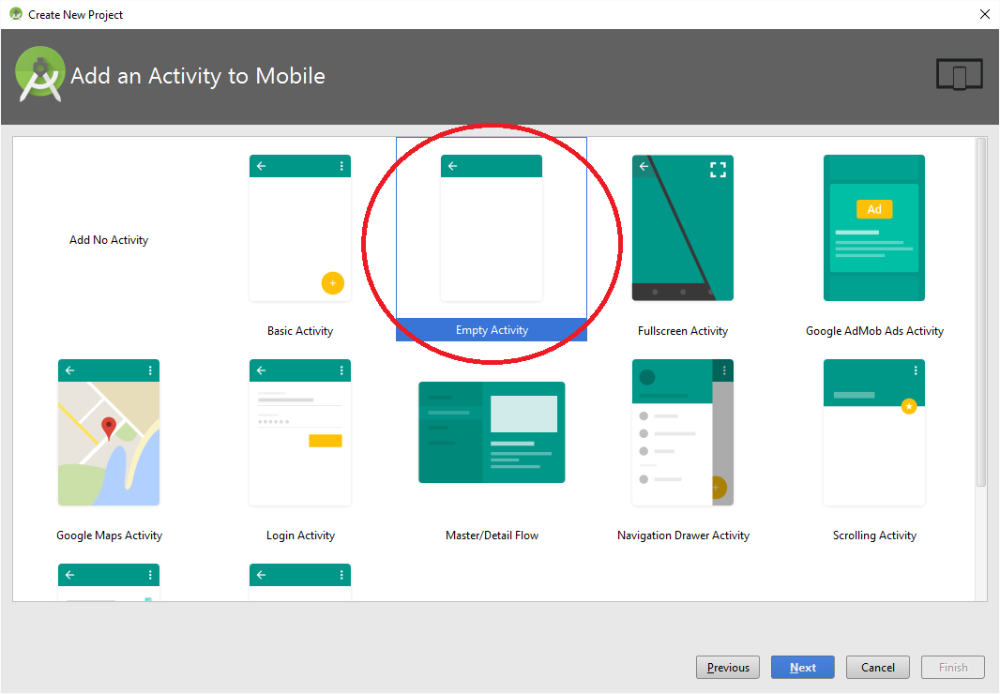Viewport: 1000px width, 694px height.
Task: Click the fullscreen expand icon in Fullscreen Activity
Action: pos(718,169)
